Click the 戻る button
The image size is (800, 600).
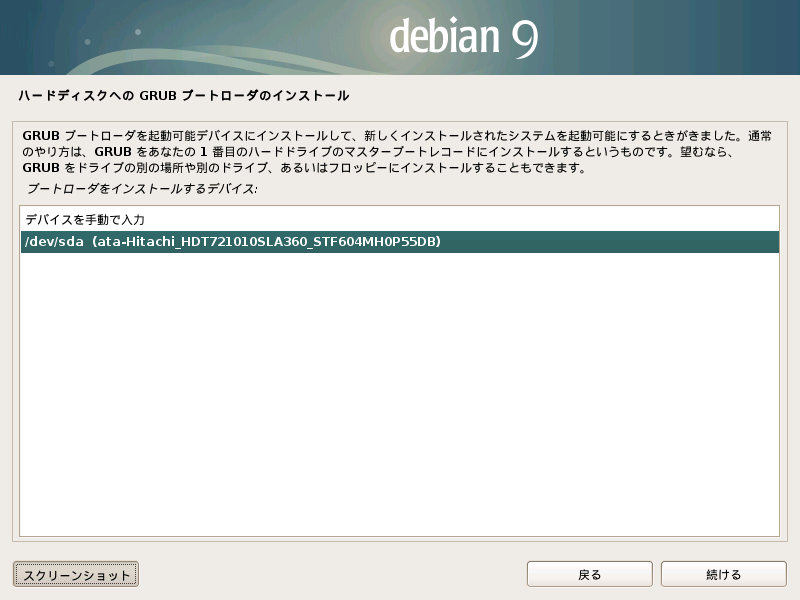click(x=589, y=574)
